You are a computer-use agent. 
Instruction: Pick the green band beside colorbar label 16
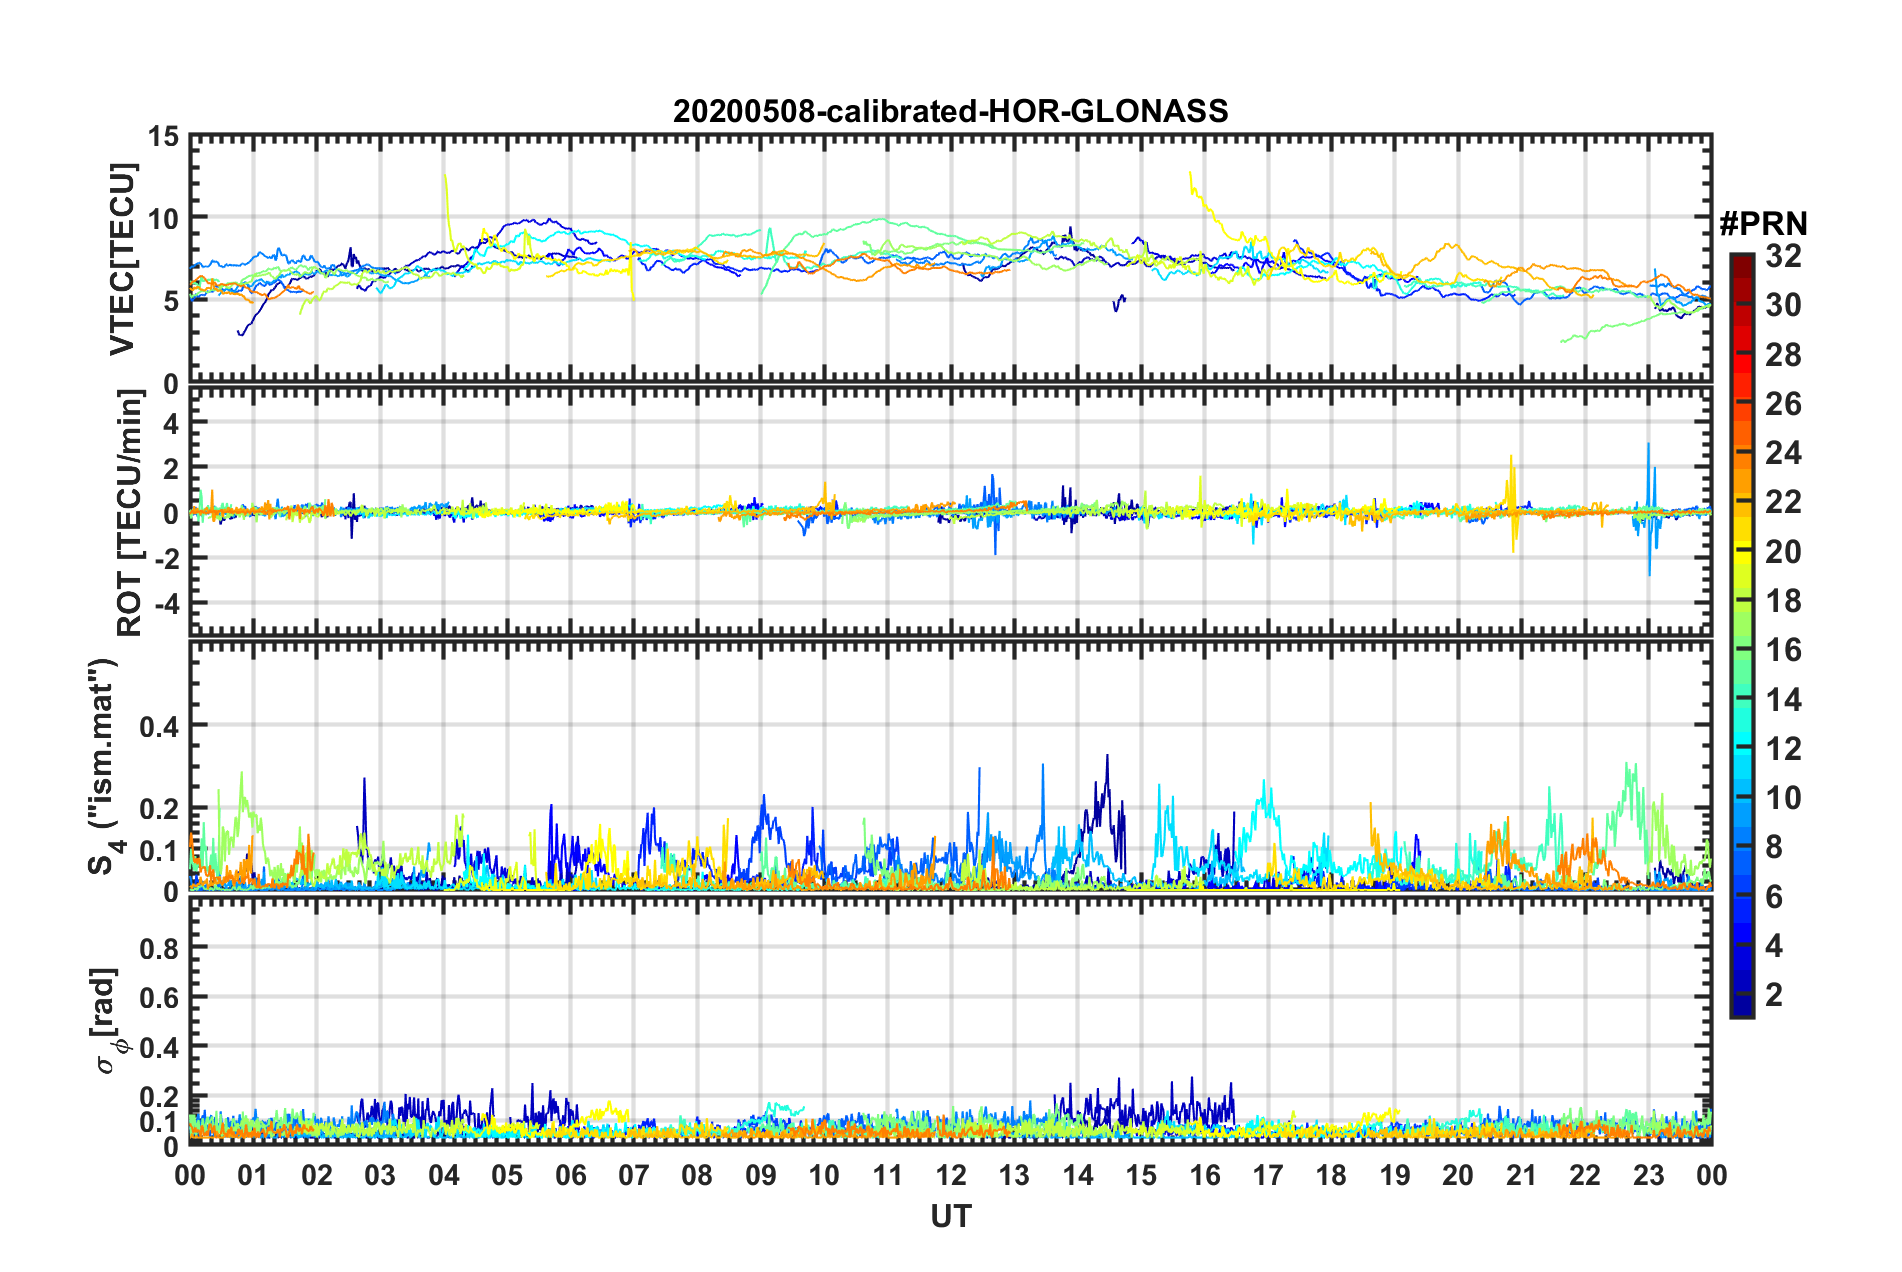pyautogui.click(x=1741, y=650)
